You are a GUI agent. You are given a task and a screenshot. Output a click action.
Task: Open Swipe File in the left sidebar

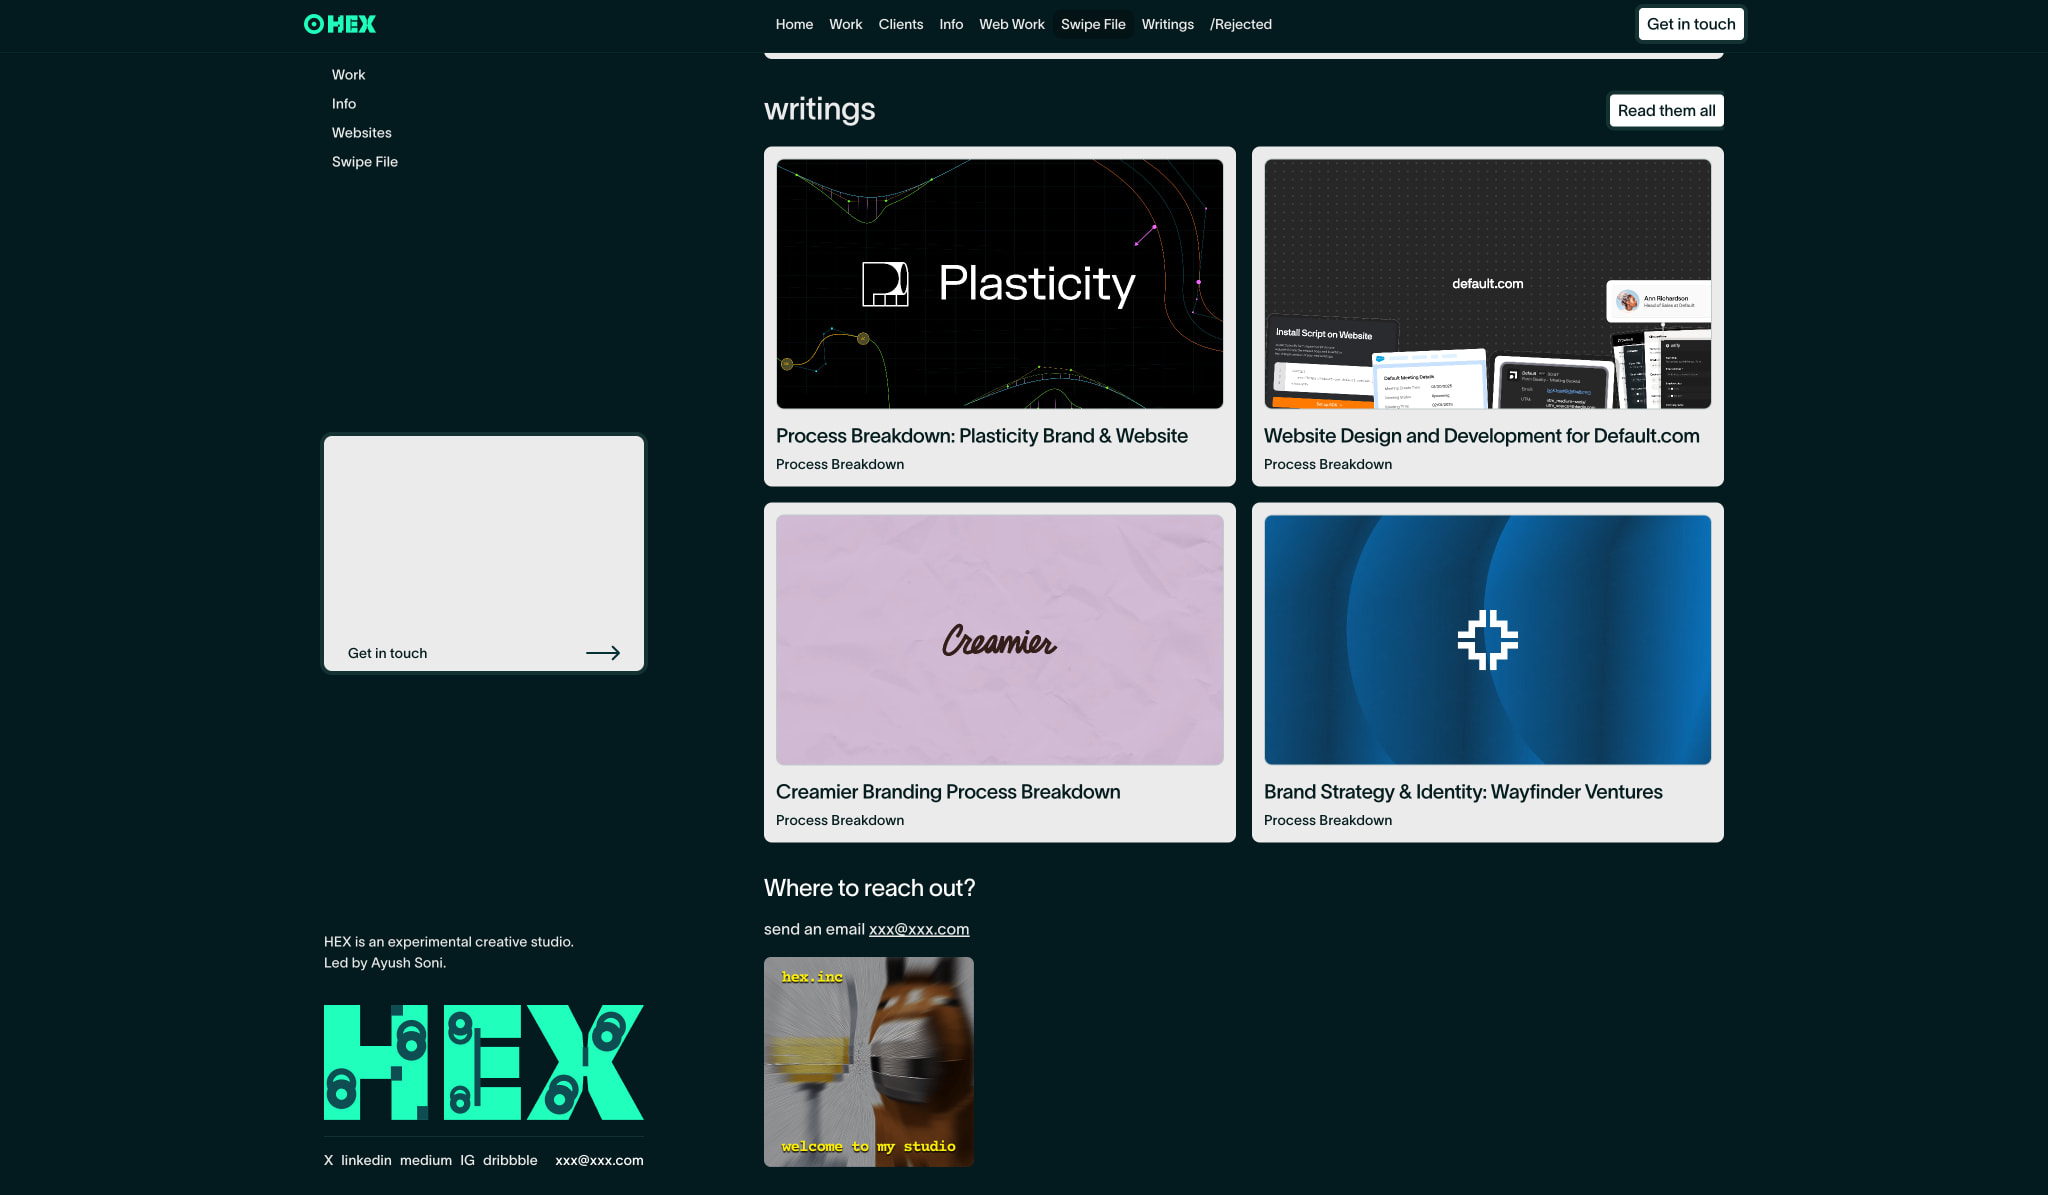[365, 162]
